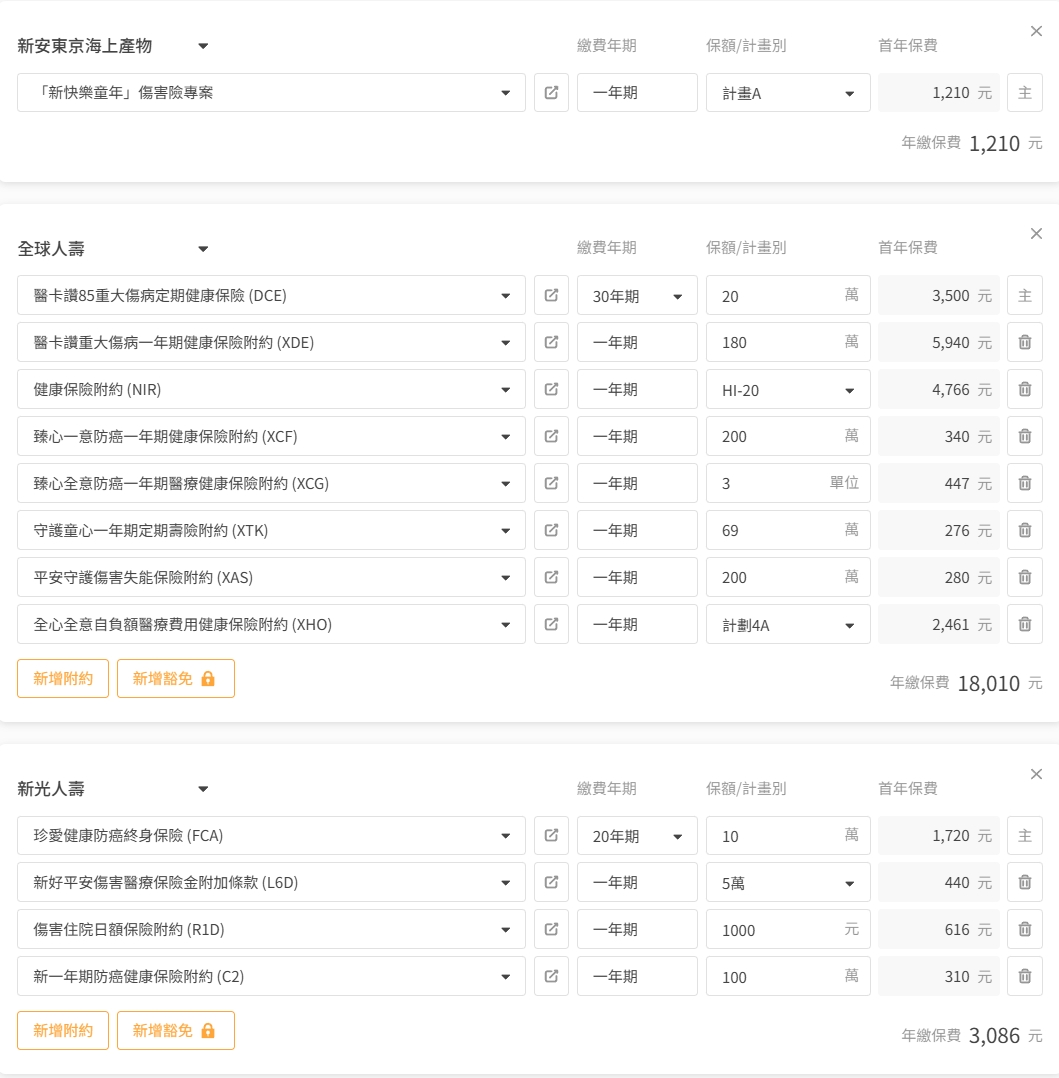
Task: Open 計畫A plan dropdown
Action: (788, 93)
